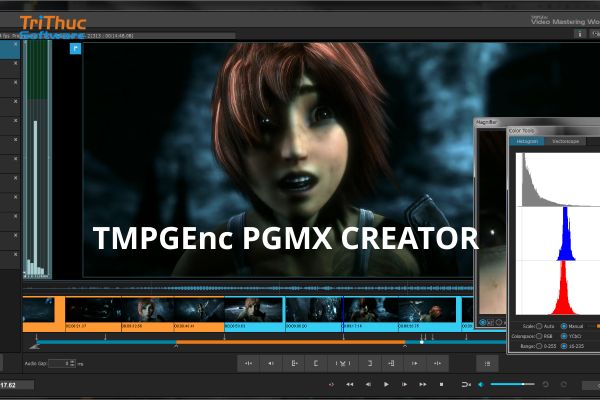Select Manual scale radio button
Screen dimensions: 600x400
[564, 326]
